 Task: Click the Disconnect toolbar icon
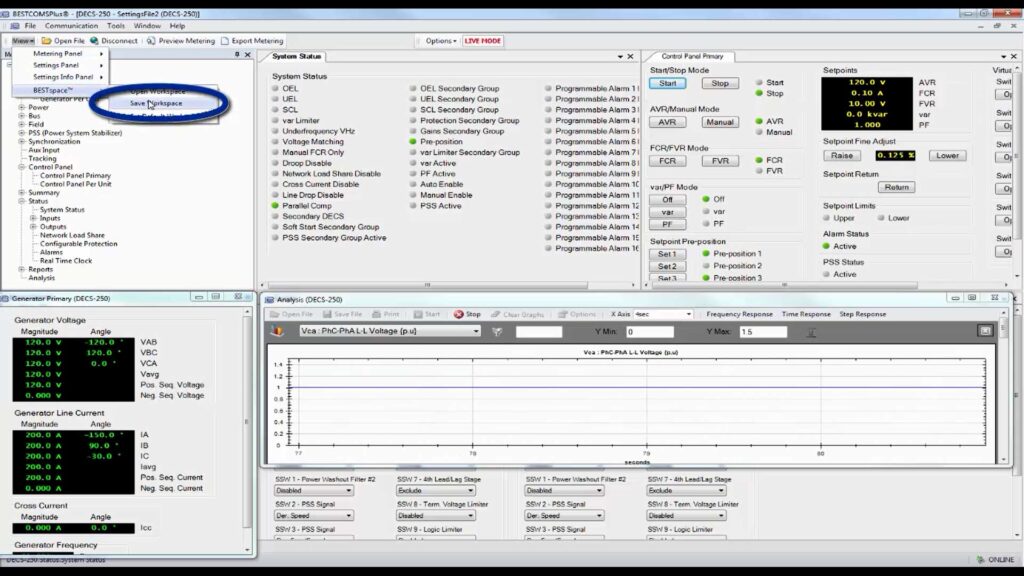click(x=94, y=41)
